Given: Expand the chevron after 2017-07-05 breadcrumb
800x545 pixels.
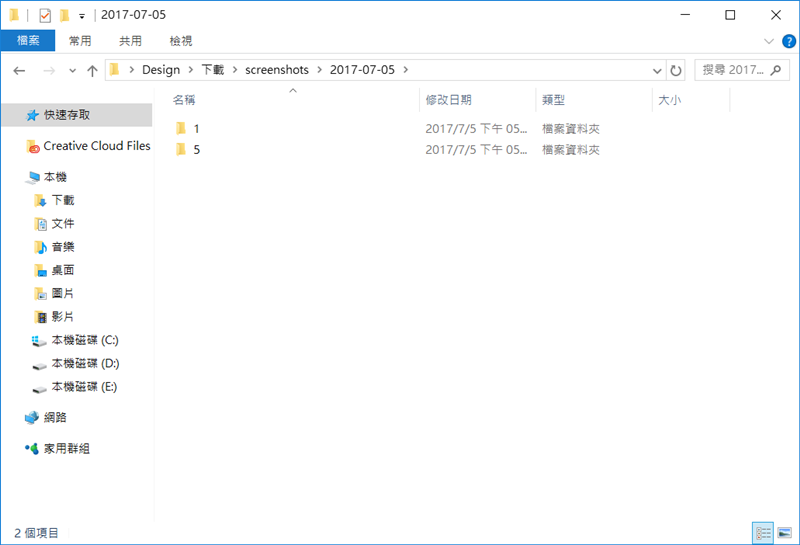Looking at the screenshot, I should coord(406,69).
